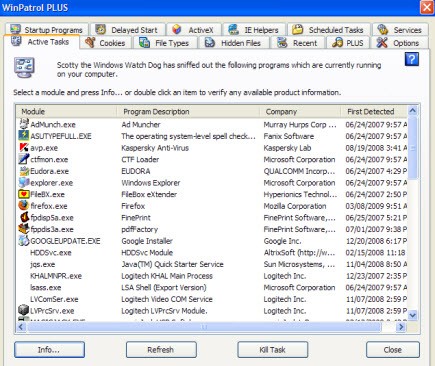
Task: Click the AdMunch.exe cow icon
Action: pyautogui.click(x=24, y=124)
